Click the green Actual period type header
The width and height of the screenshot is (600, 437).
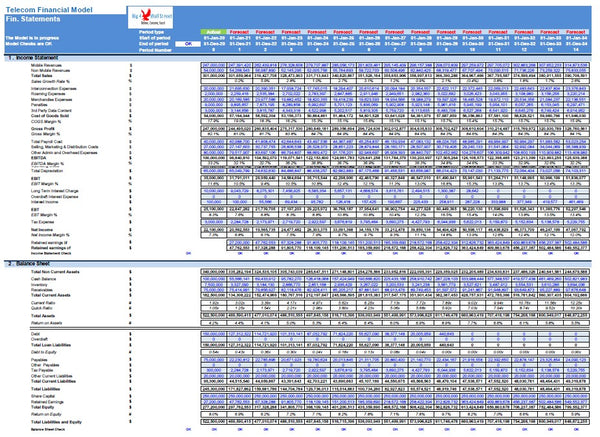214,31
